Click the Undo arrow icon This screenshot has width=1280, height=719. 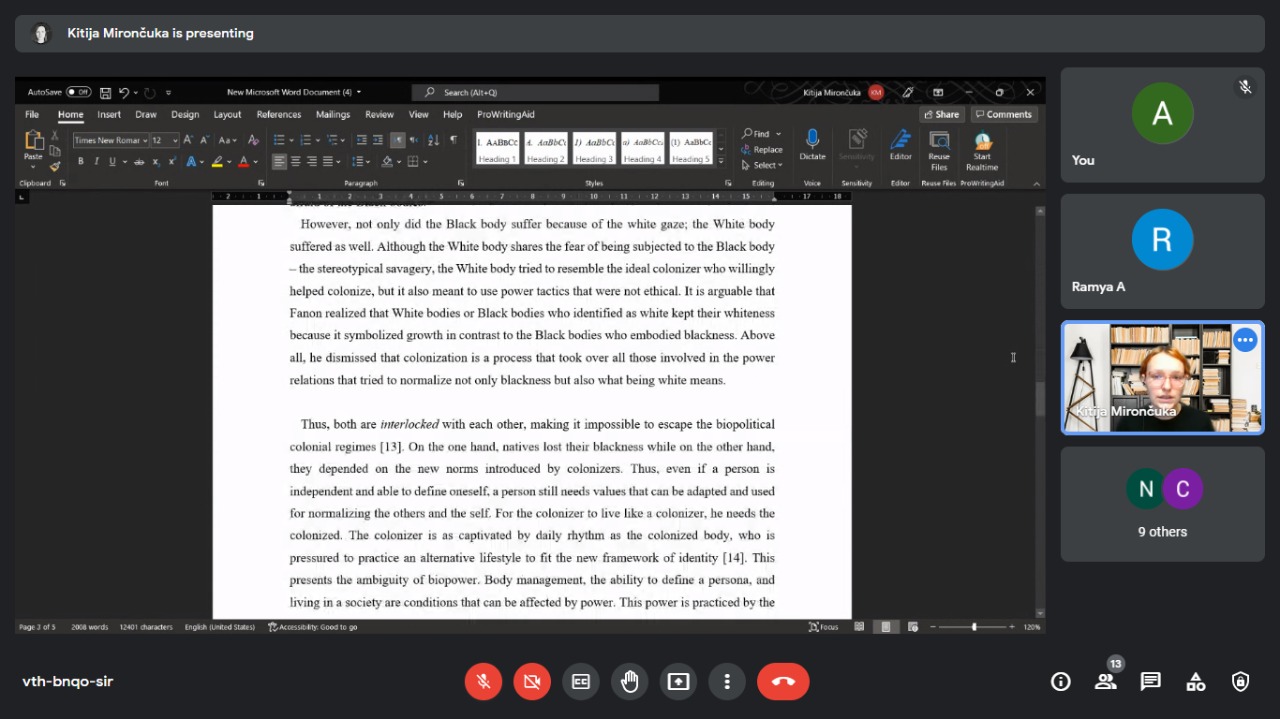124,92
